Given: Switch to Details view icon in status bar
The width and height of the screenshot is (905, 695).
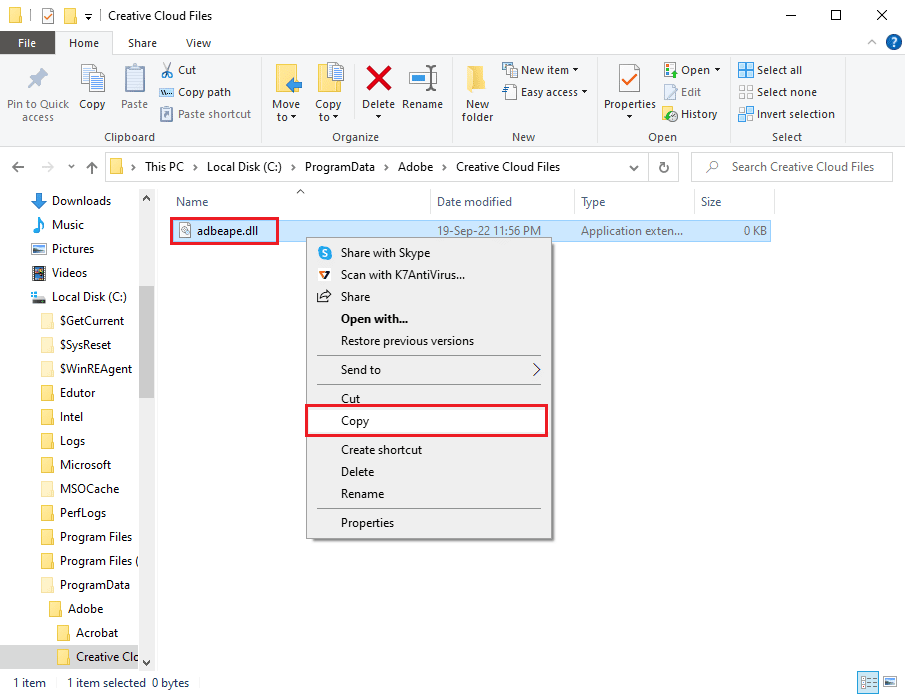Looking at the screenshot, I should point(868,682).
